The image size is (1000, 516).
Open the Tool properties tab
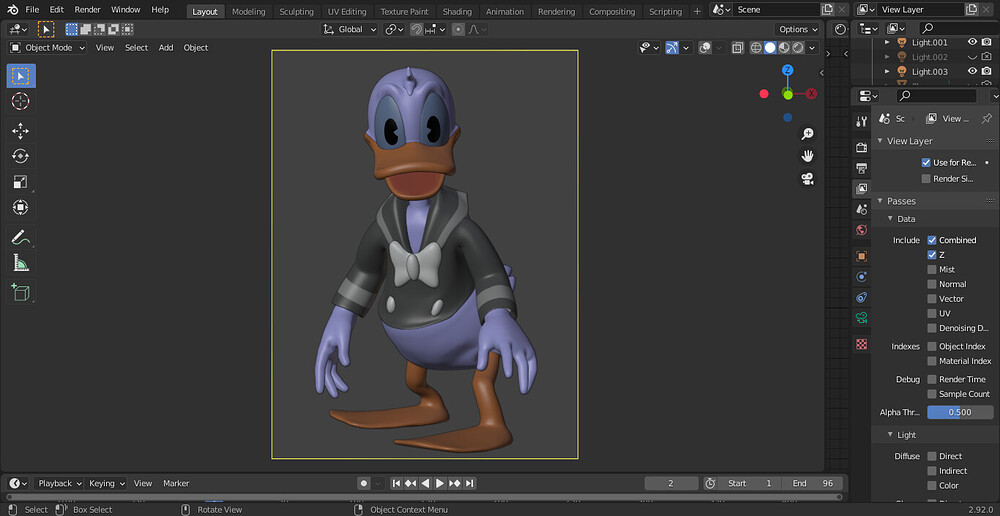[x=862, y=122]
